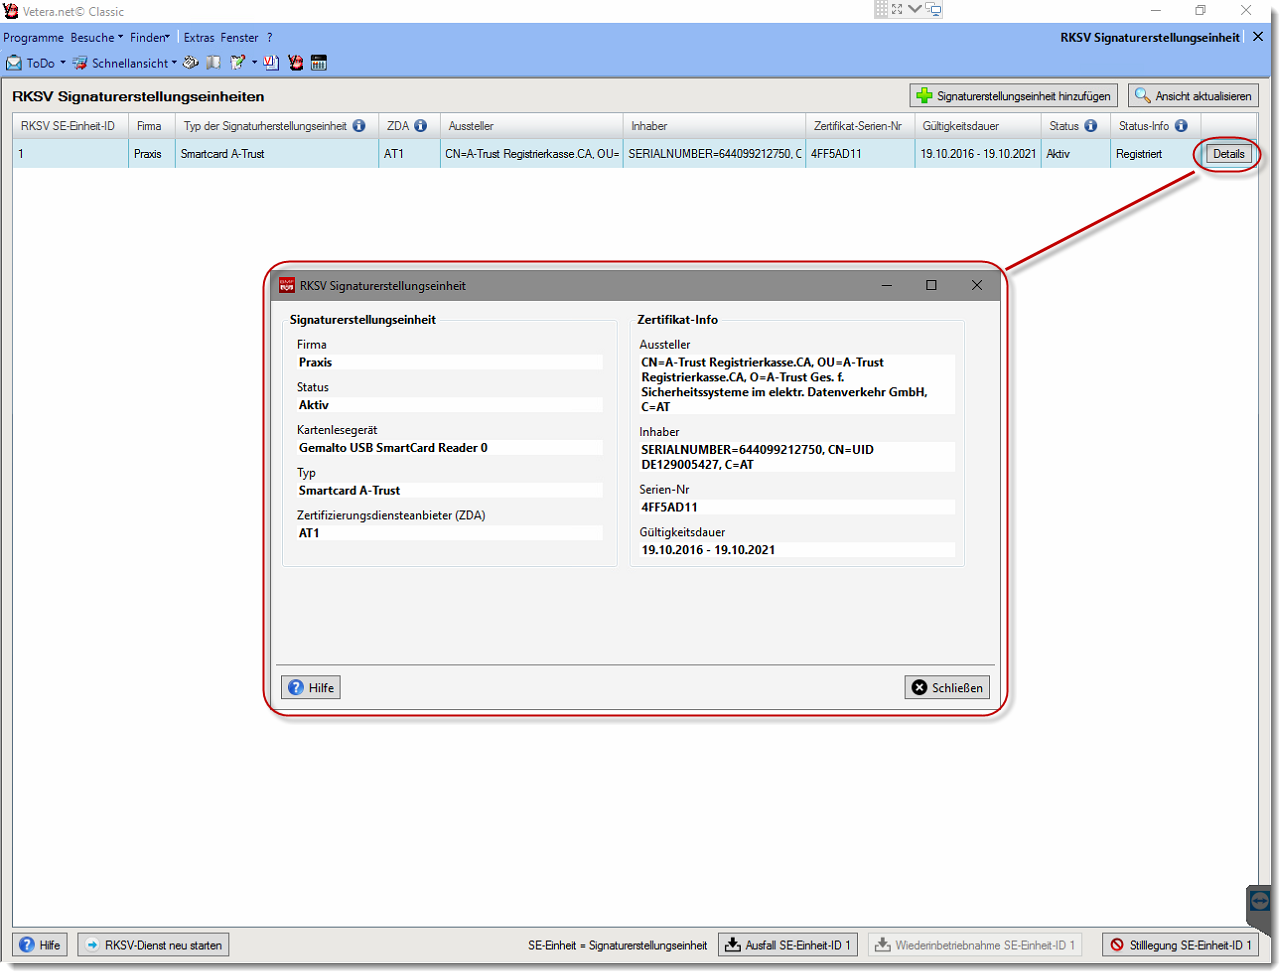Image resolution: width=1286 pixels, height=978 pixels.
Task: Expand the ToDo dropdown arrow
Action: pos(63,63)
